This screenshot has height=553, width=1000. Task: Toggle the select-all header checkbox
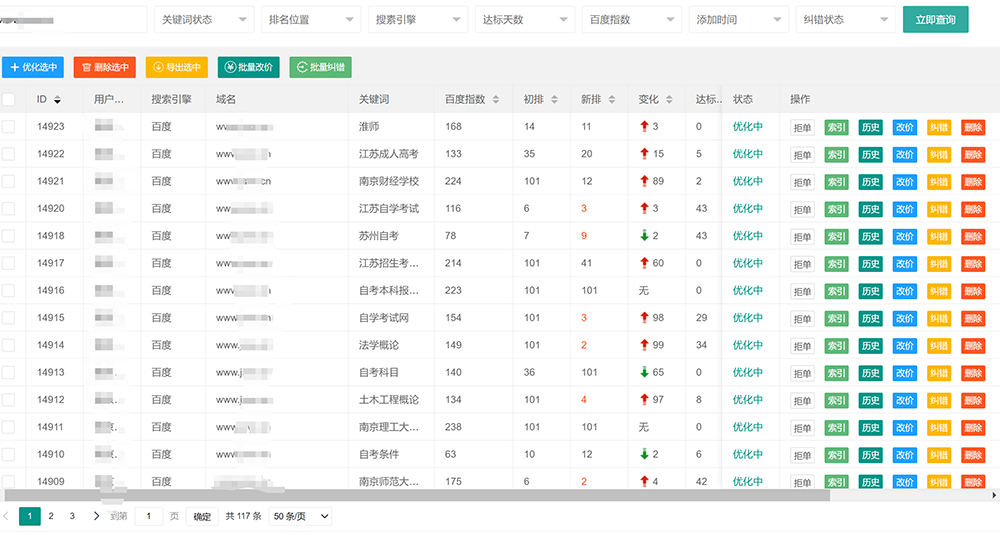tap(9, 99)
